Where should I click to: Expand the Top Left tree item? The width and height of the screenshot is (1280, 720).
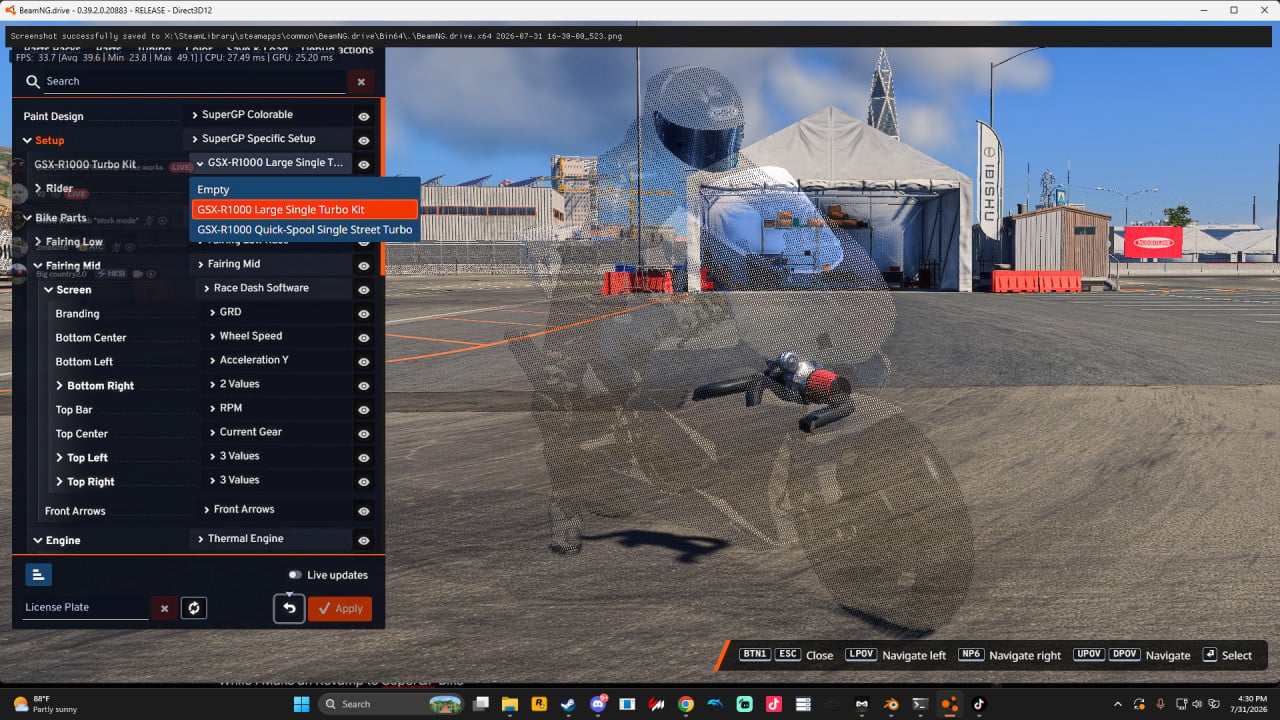point(60,457)
